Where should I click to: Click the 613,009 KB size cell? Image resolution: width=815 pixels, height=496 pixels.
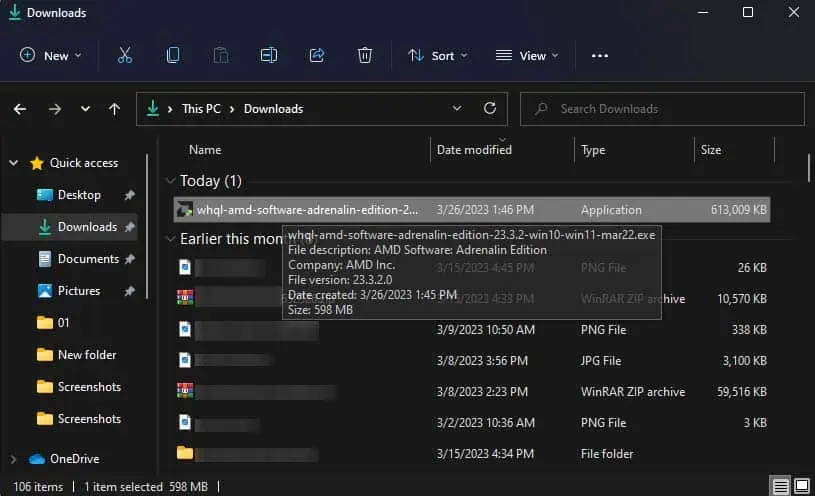[739, 210]
